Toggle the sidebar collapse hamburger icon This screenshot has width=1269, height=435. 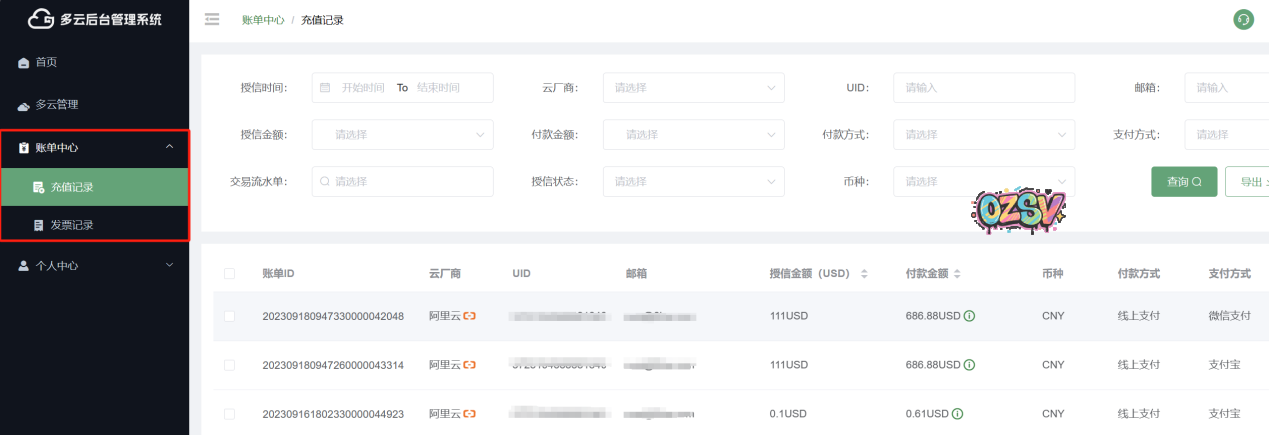(x=212, y=19)
